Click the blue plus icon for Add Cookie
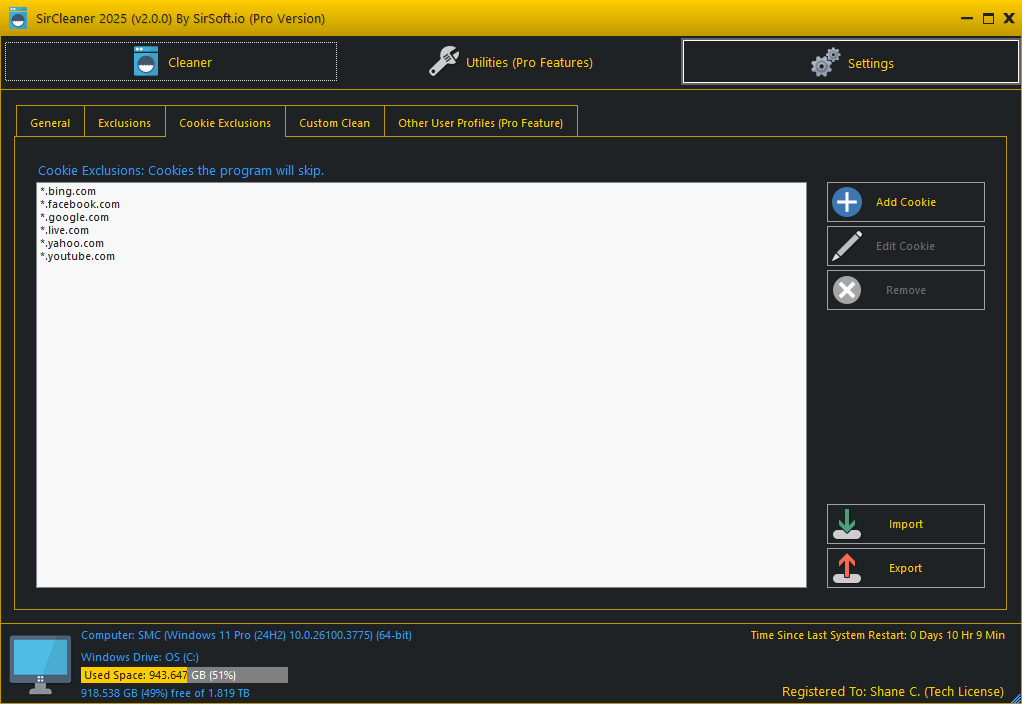Viewport: 1022px width, 704px height. (847, 202)
